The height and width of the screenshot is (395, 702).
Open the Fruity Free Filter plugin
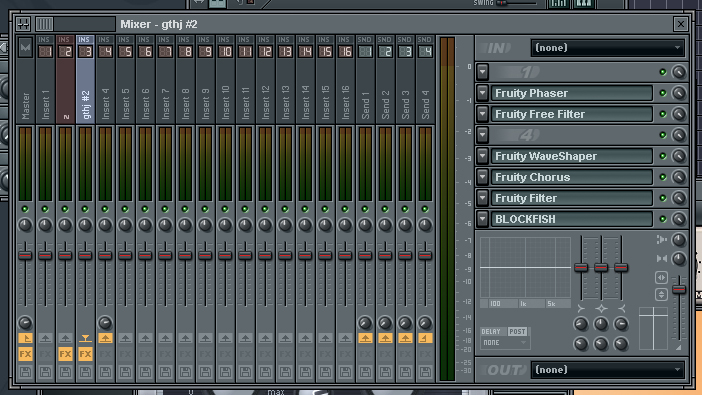click(572, 114)
